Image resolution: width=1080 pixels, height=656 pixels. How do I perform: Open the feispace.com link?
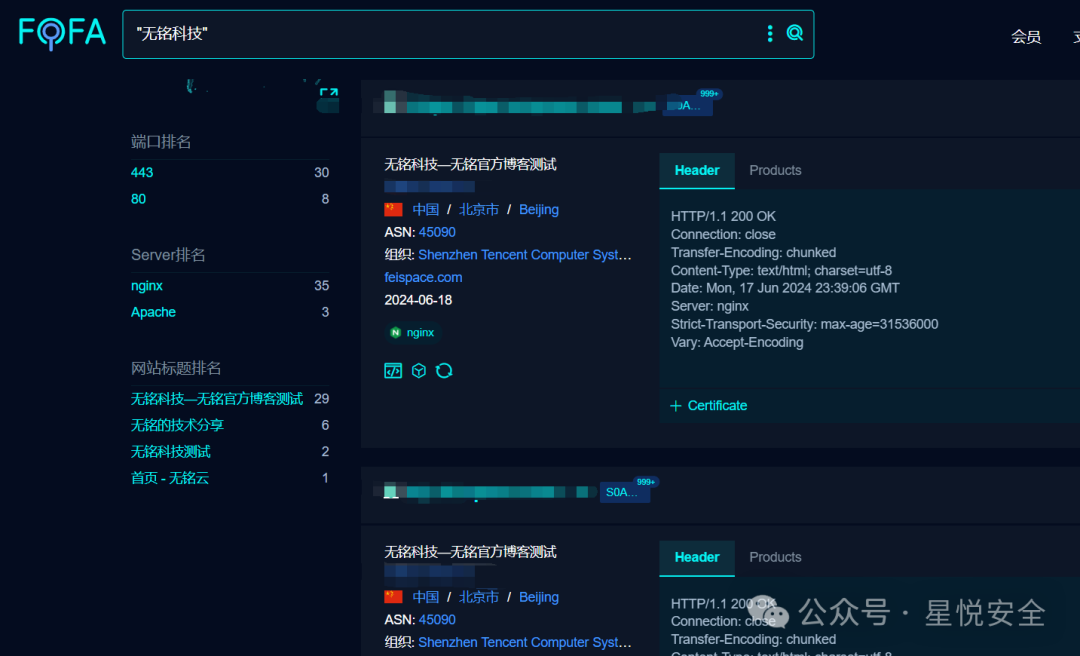[x=423, y=277]
